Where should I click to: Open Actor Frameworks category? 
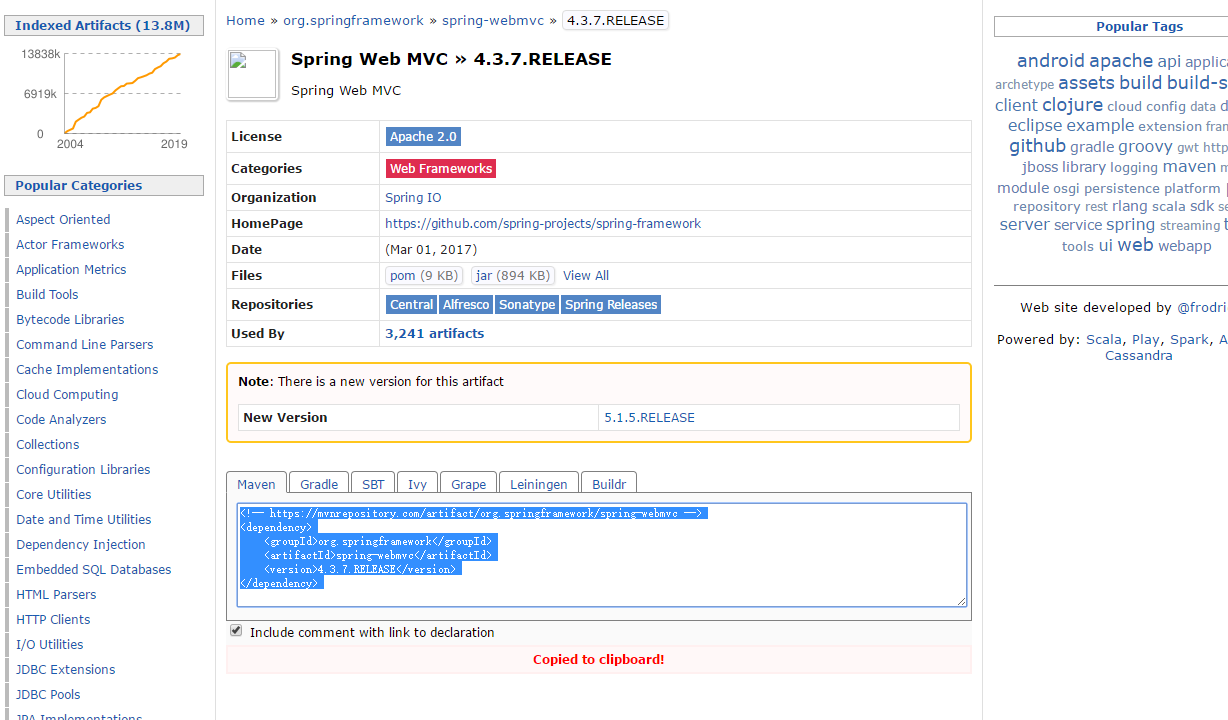click(x=70, y=245)
